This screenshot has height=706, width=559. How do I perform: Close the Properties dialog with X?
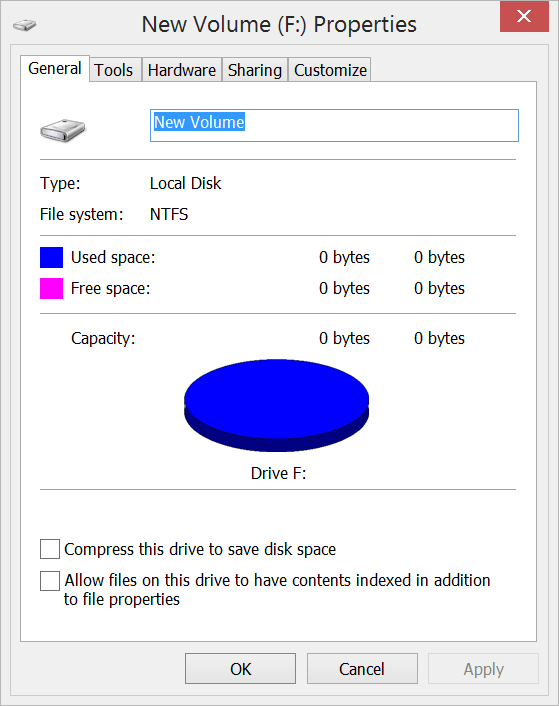(x=524, y=16)
